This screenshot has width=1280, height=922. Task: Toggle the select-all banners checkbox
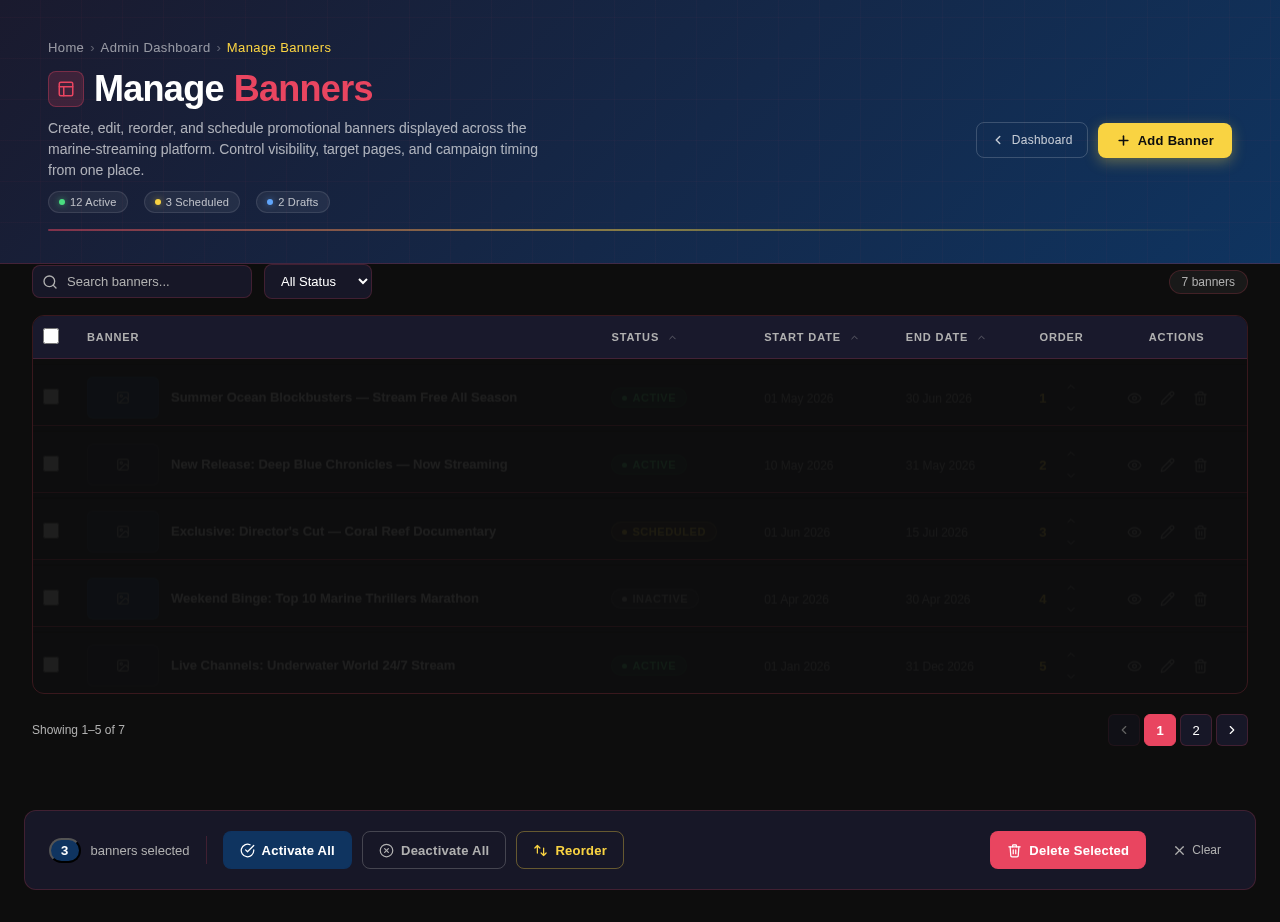coord(51,336)
